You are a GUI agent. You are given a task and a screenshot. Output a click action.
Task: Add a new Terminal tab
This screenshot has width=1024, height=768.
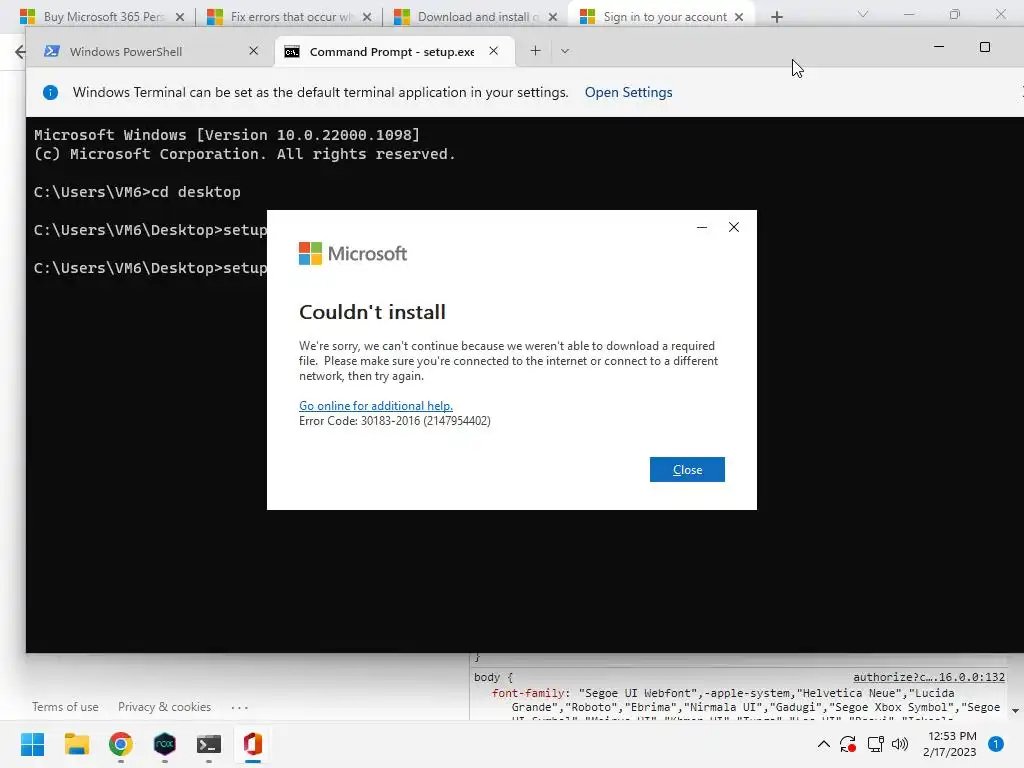[536, 51]
